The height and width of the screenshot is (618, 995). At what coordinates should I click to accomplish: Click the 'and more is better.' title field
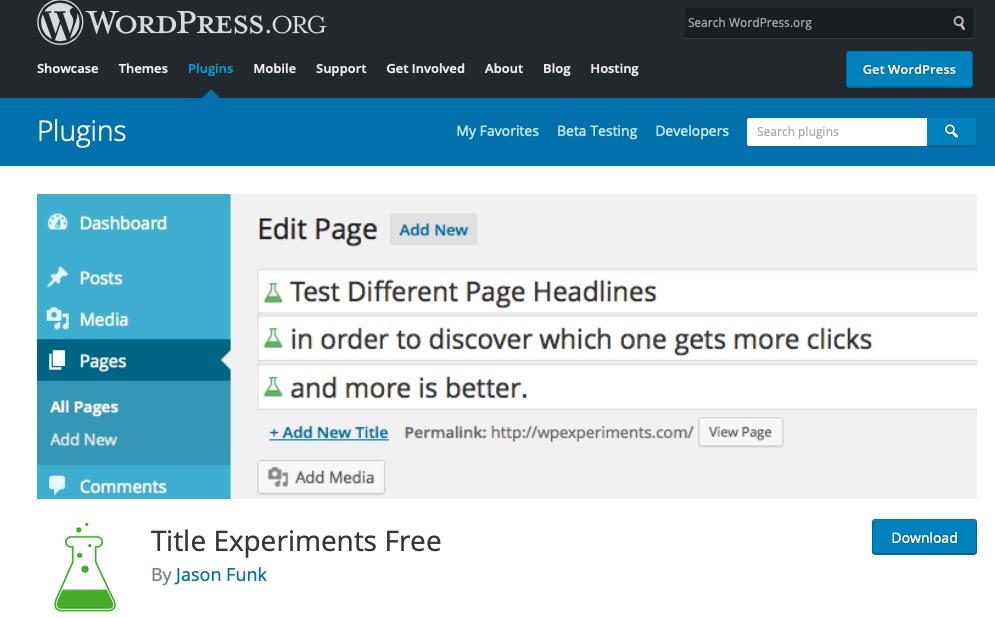tap(617, 387)
